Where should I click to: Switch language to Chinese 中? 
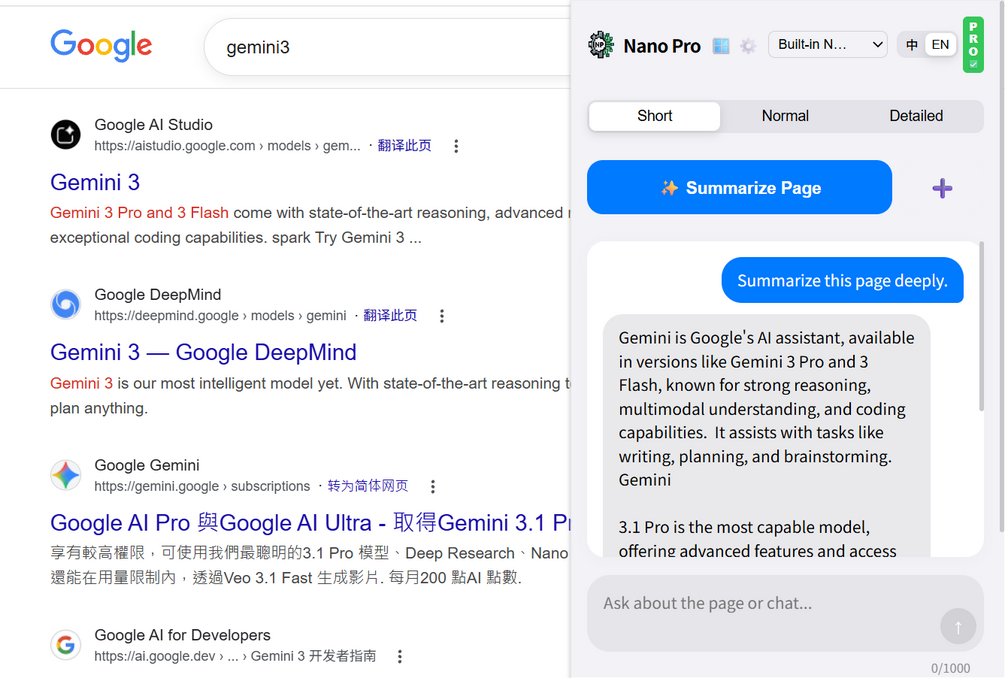pos(911,45)
